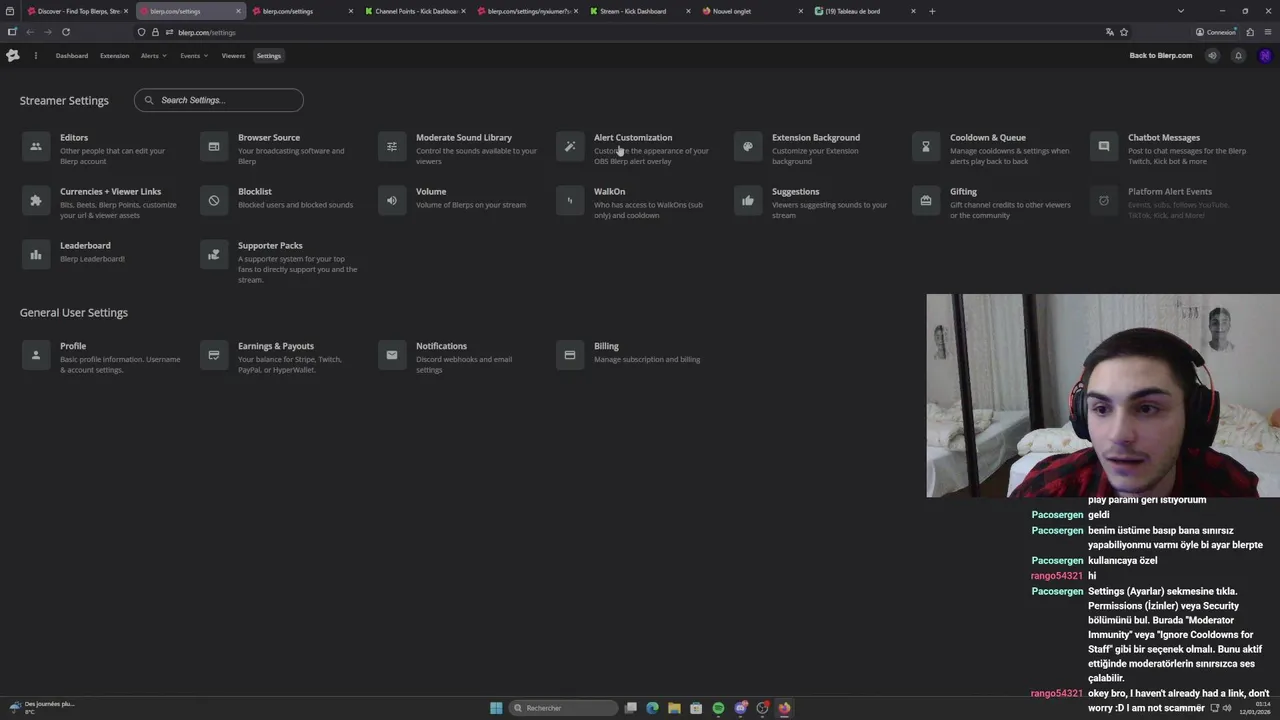Close the Nouvel onglet tab
Image resolution: width=1280 pixels, height=720 pixels.
[800, 11]
